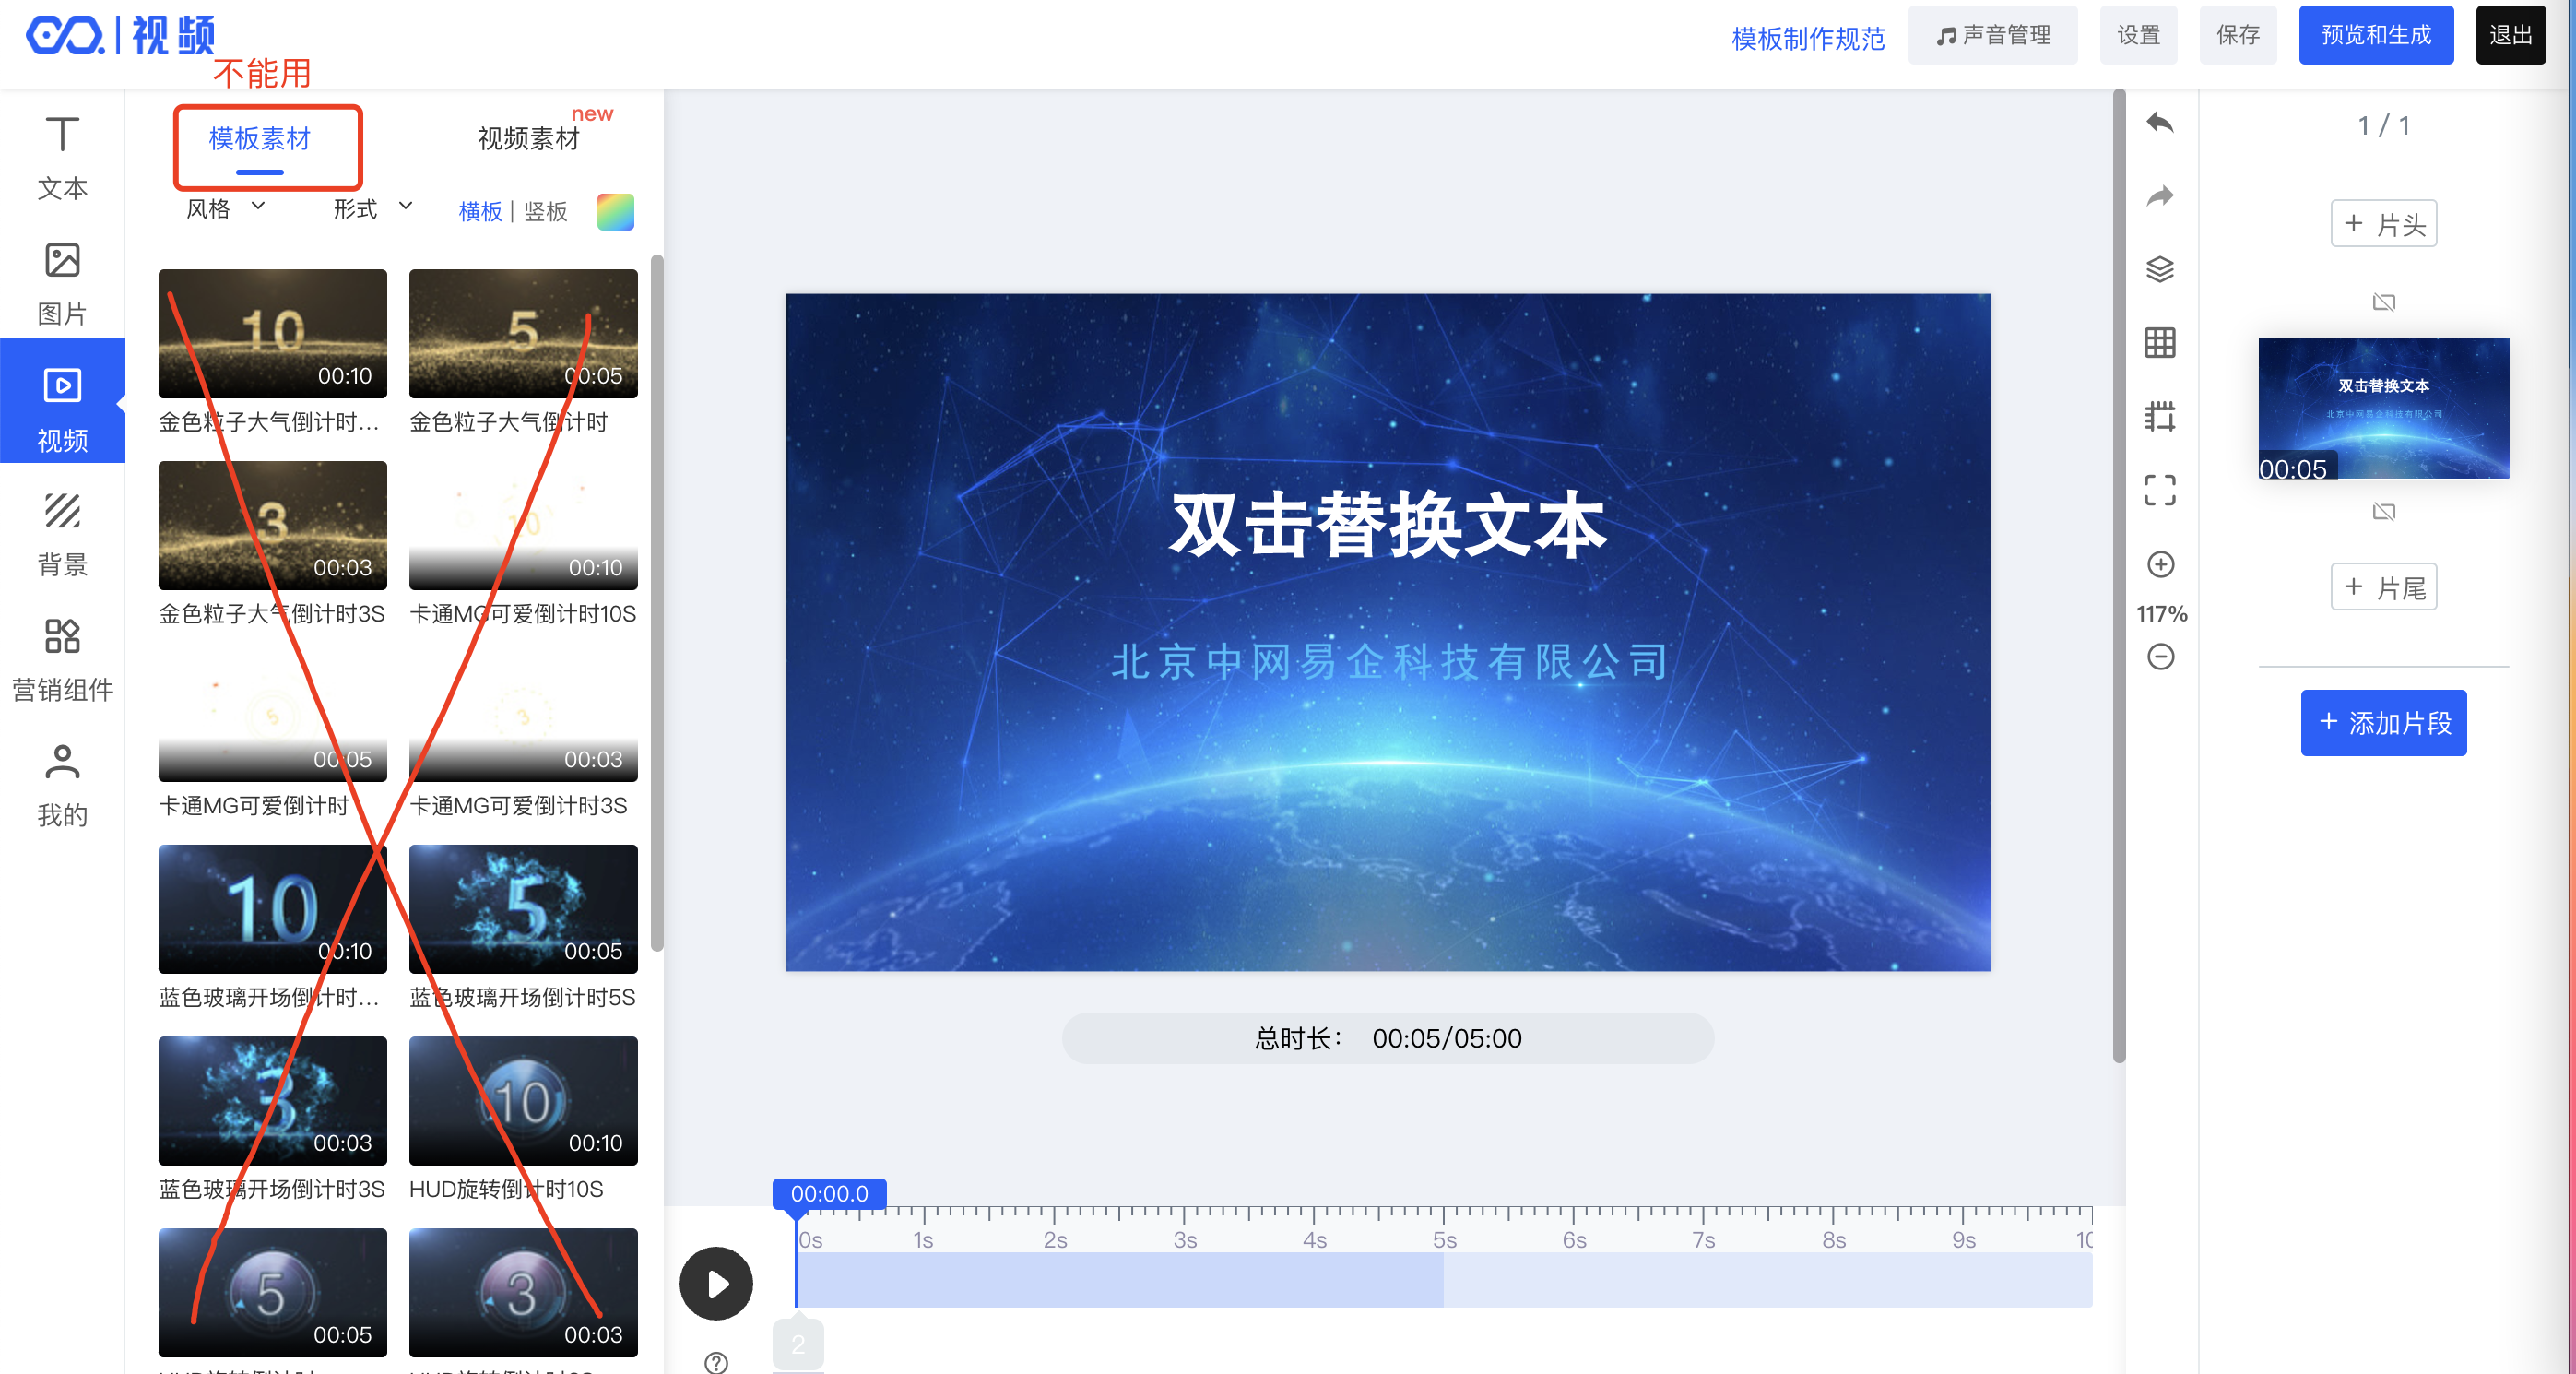Click the 添加片段 add clip button
Image resolution: width=2576 pixels, height=1374 pixels.
[x=2383, y=722]
